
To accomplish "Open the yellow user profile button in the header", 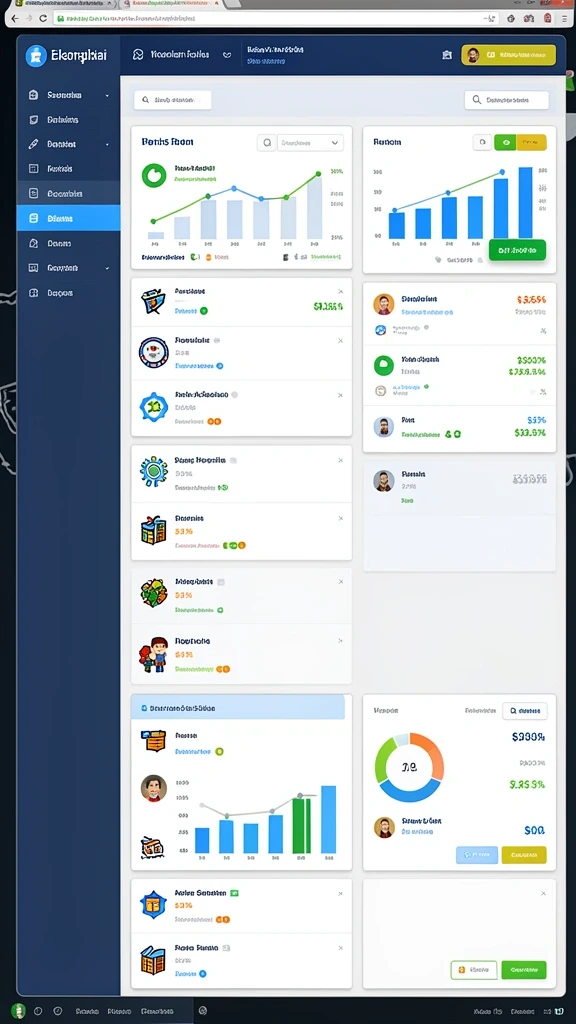I will (x=509, y=56).
